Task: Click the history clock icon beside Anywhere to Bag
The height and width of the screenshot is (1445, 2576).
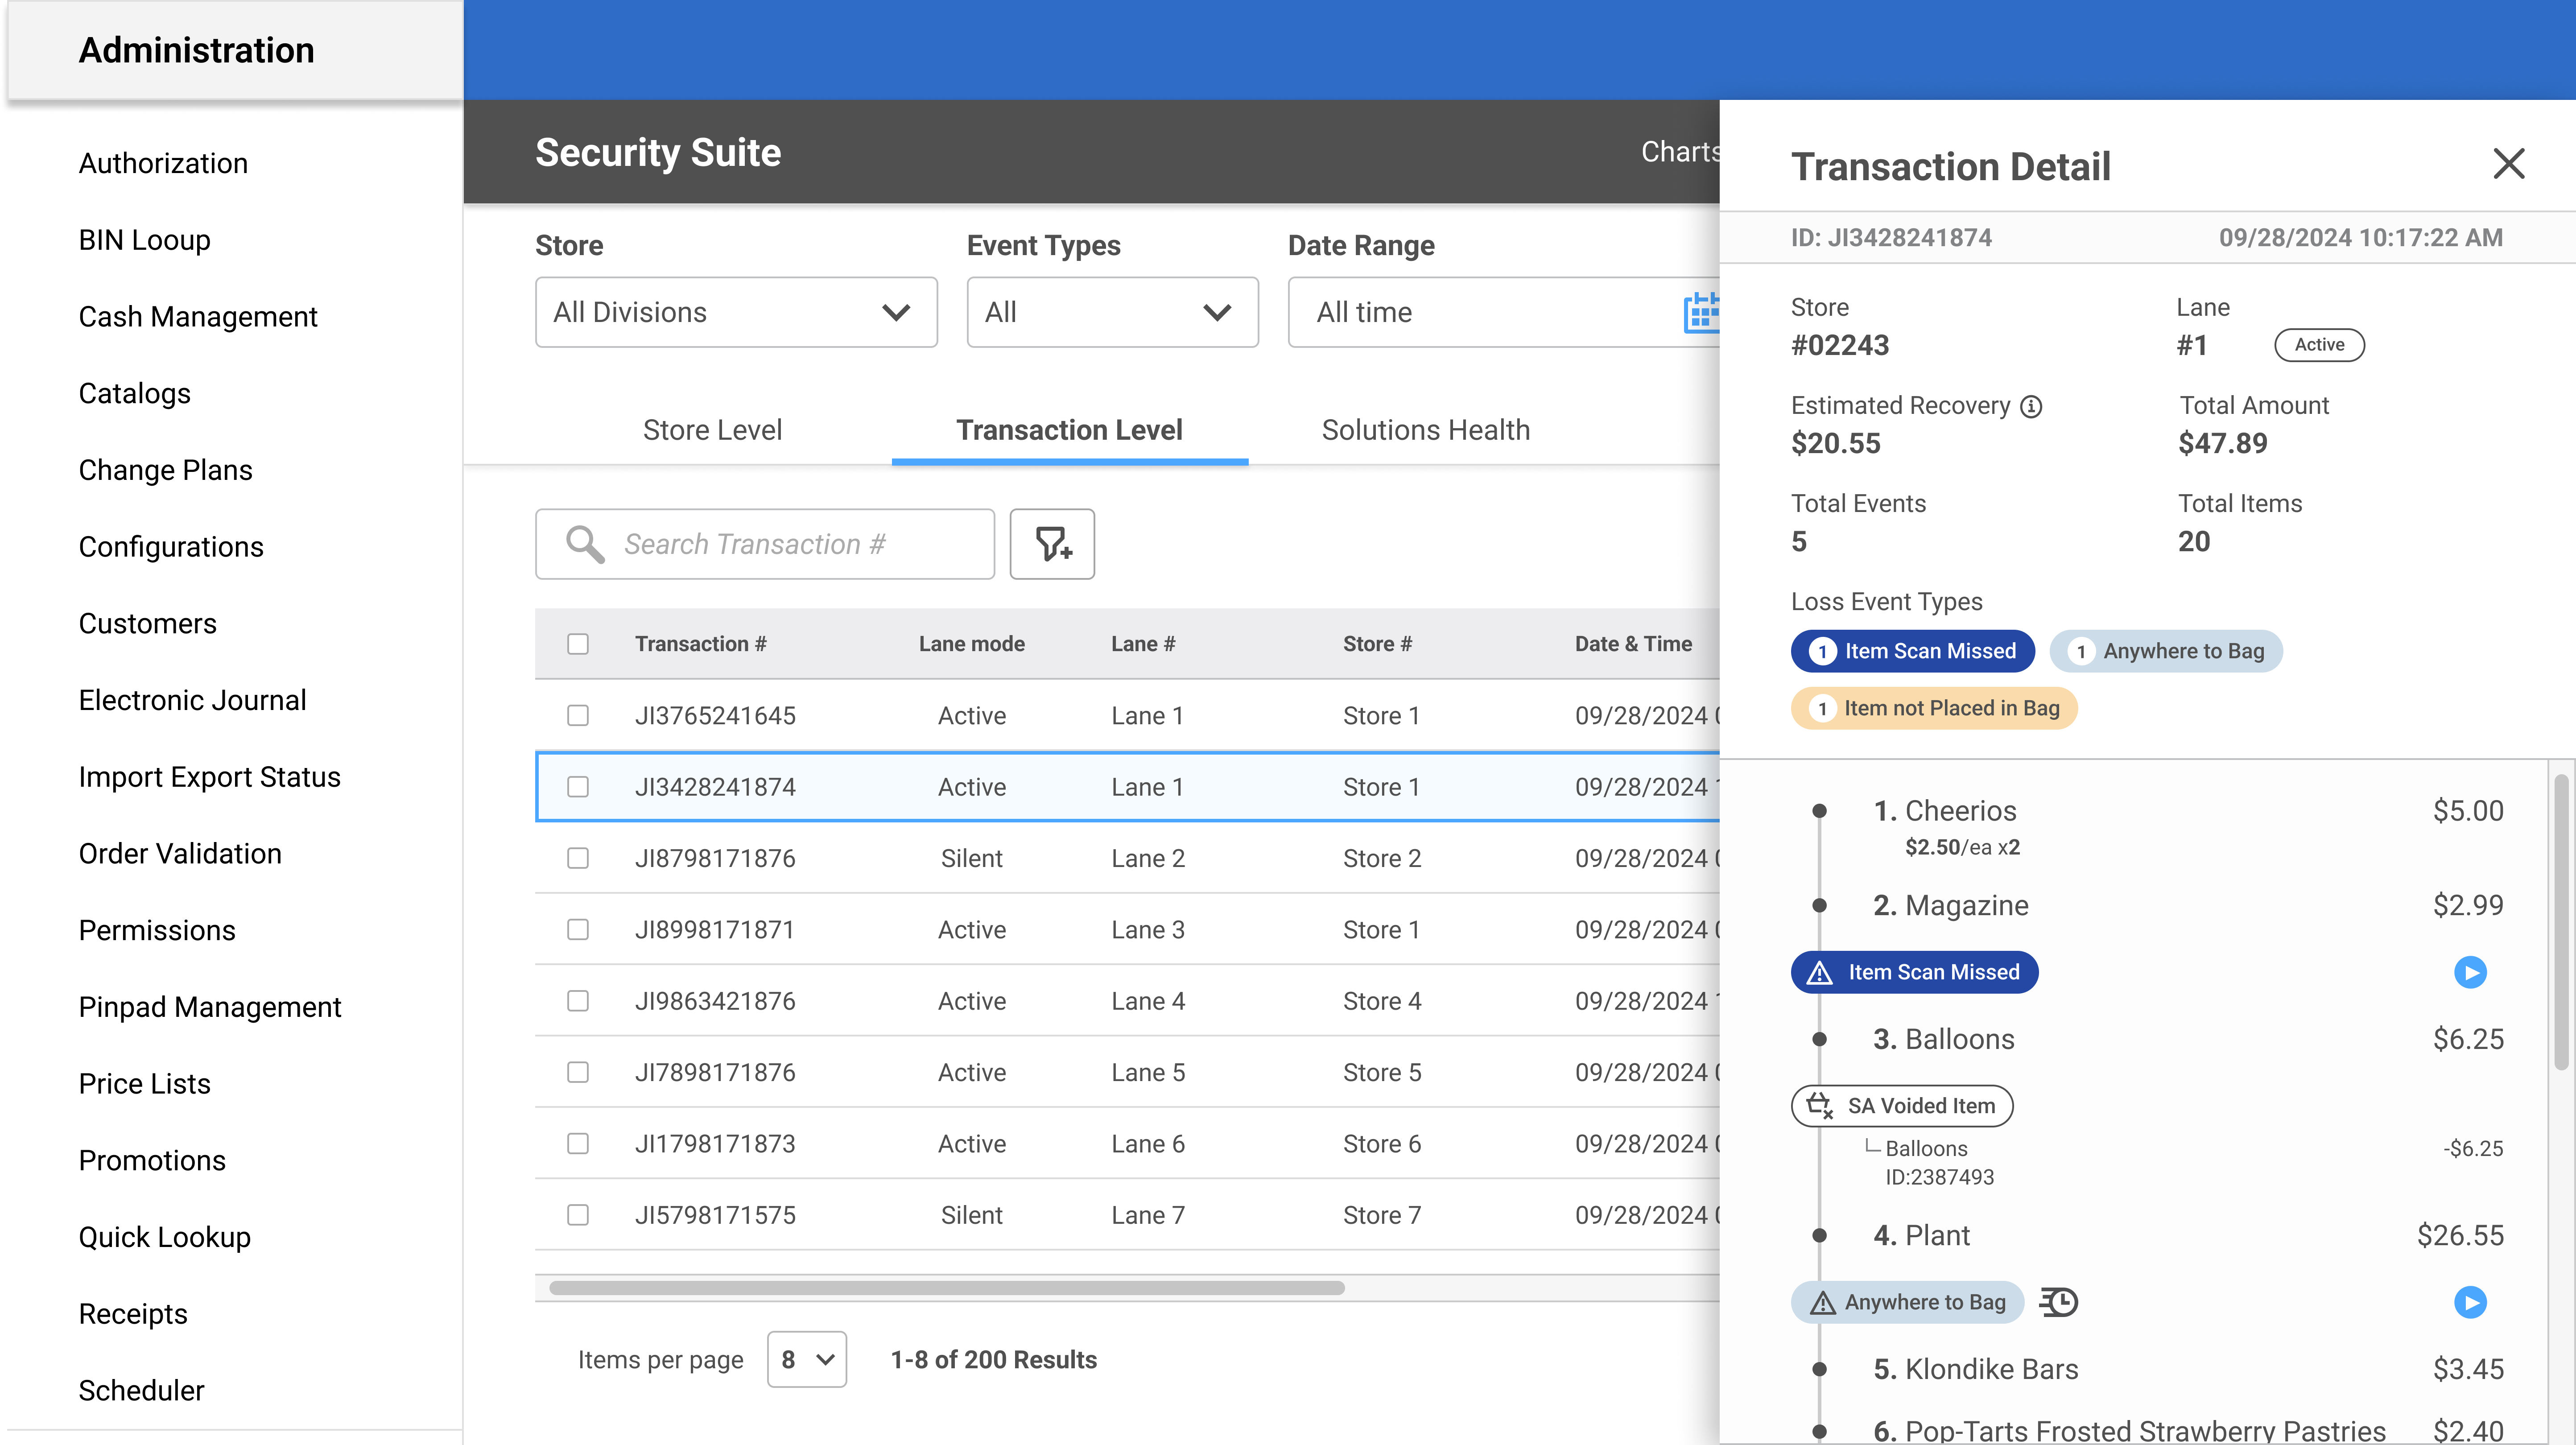Action: (2059, 1302)
